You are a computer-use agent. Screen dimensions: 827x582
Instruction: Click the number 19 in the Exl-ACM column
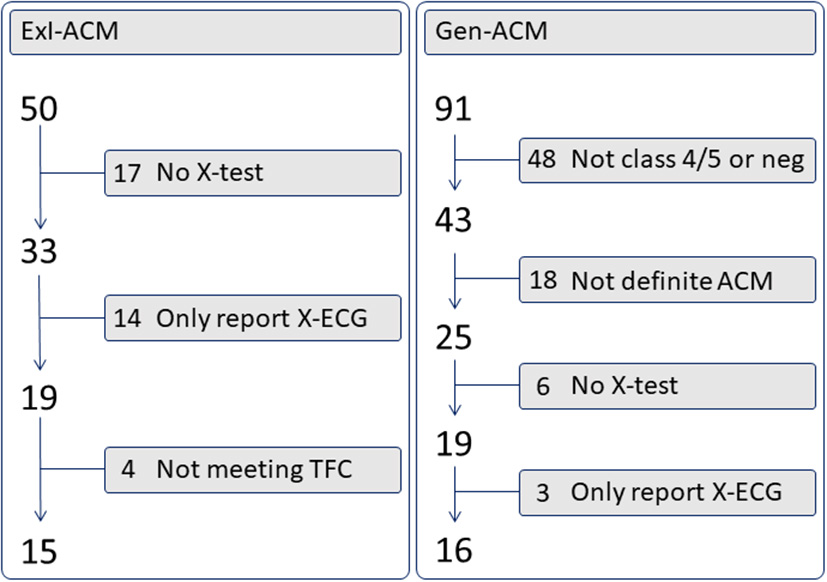(40, 397)
